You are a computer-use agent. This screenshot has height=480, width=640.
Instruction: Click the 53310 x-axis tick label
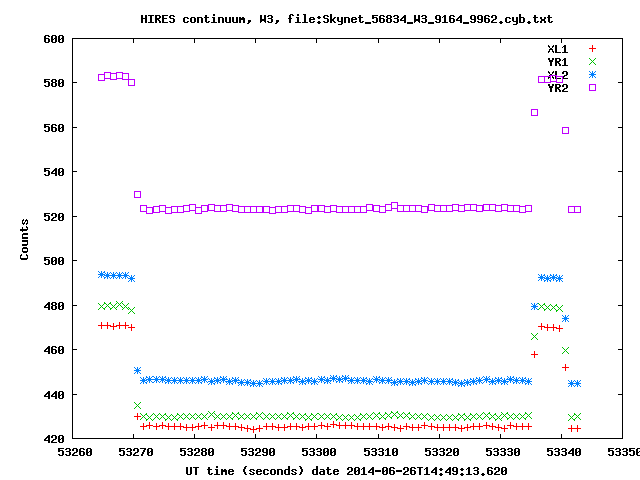380,452
